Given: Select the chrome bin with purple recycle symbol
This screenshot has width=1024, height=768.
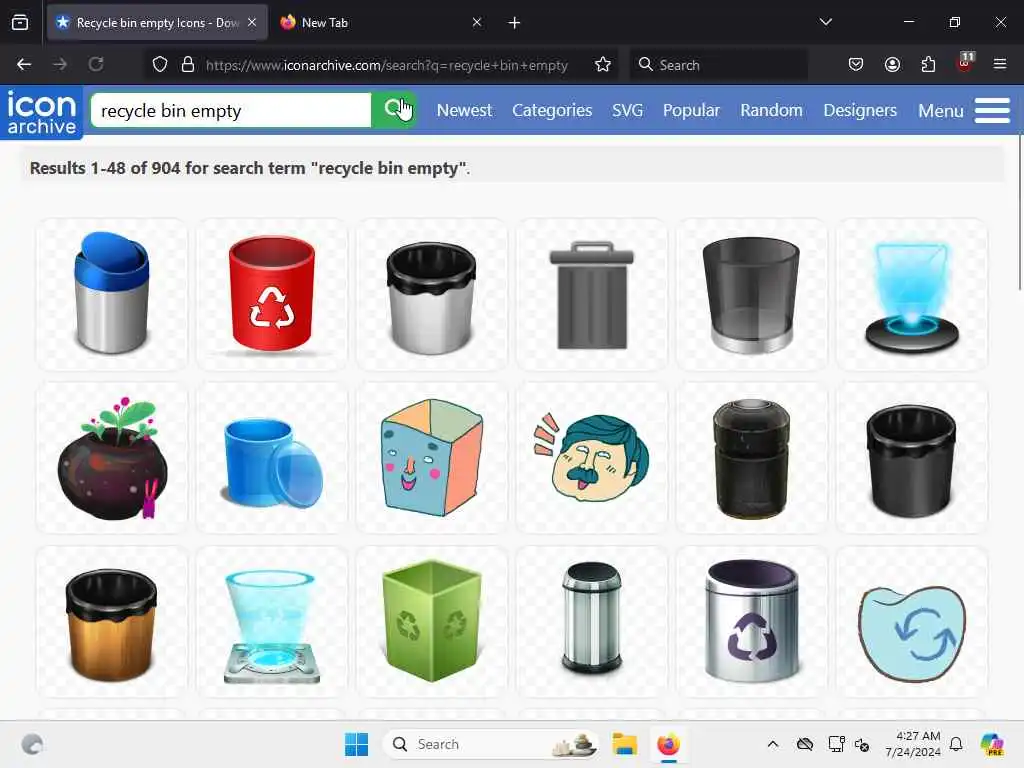Looking at the screenshot, I should 752,622.
